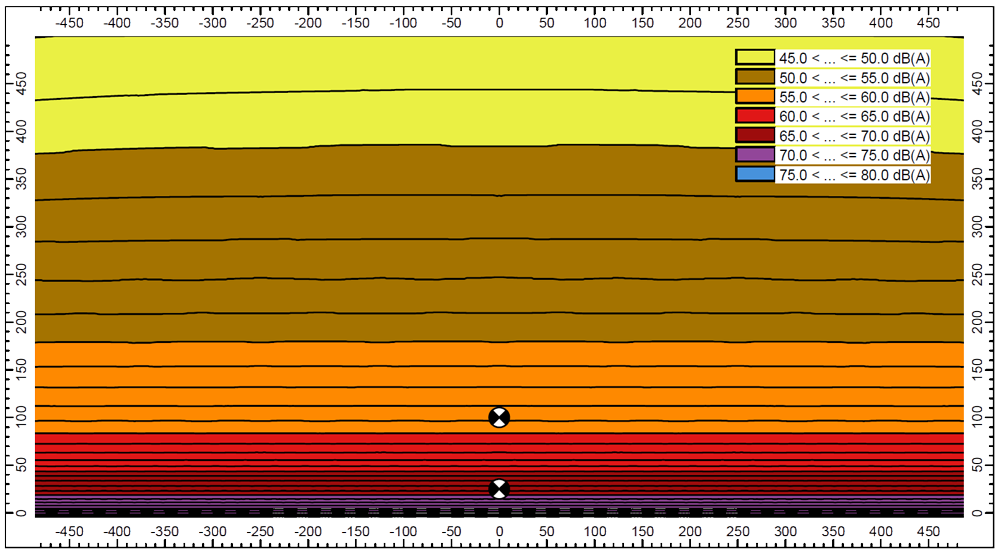Click the '45.0 < ... <= 50.0 dB(A)' legend label

click(x=854, y=58)
